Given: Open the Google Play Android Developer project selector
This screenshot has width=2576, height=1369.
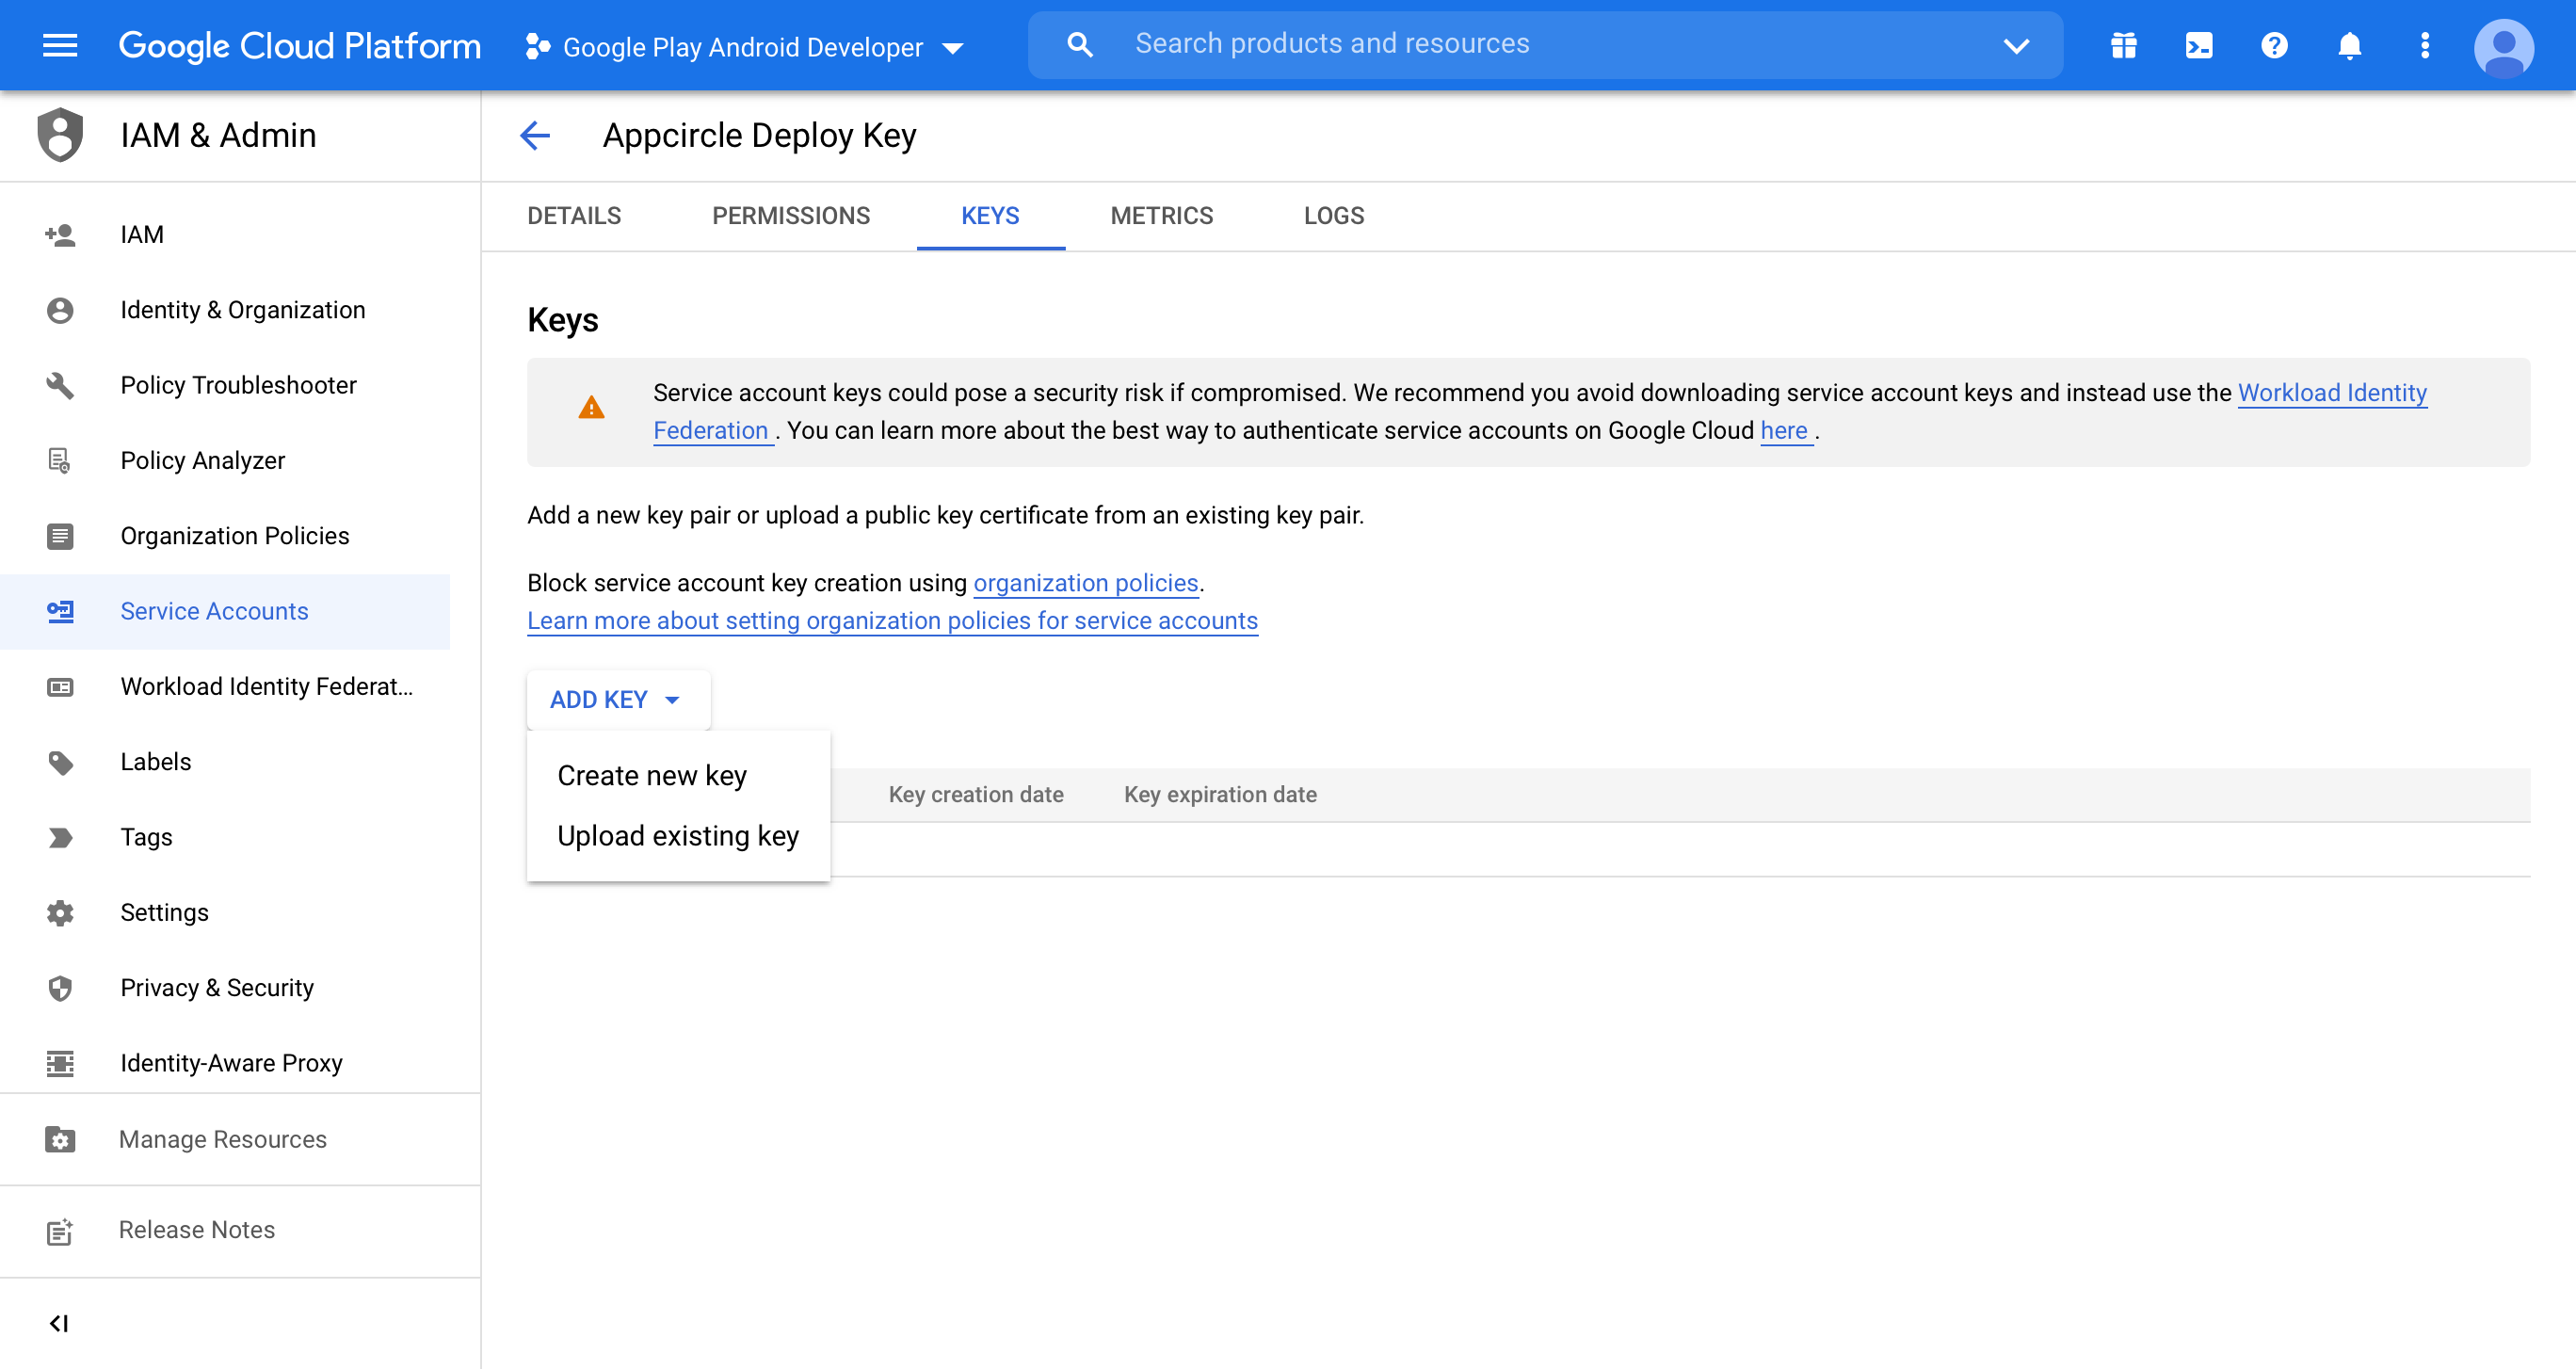Looking at the screenshot, I should [745, 47].
